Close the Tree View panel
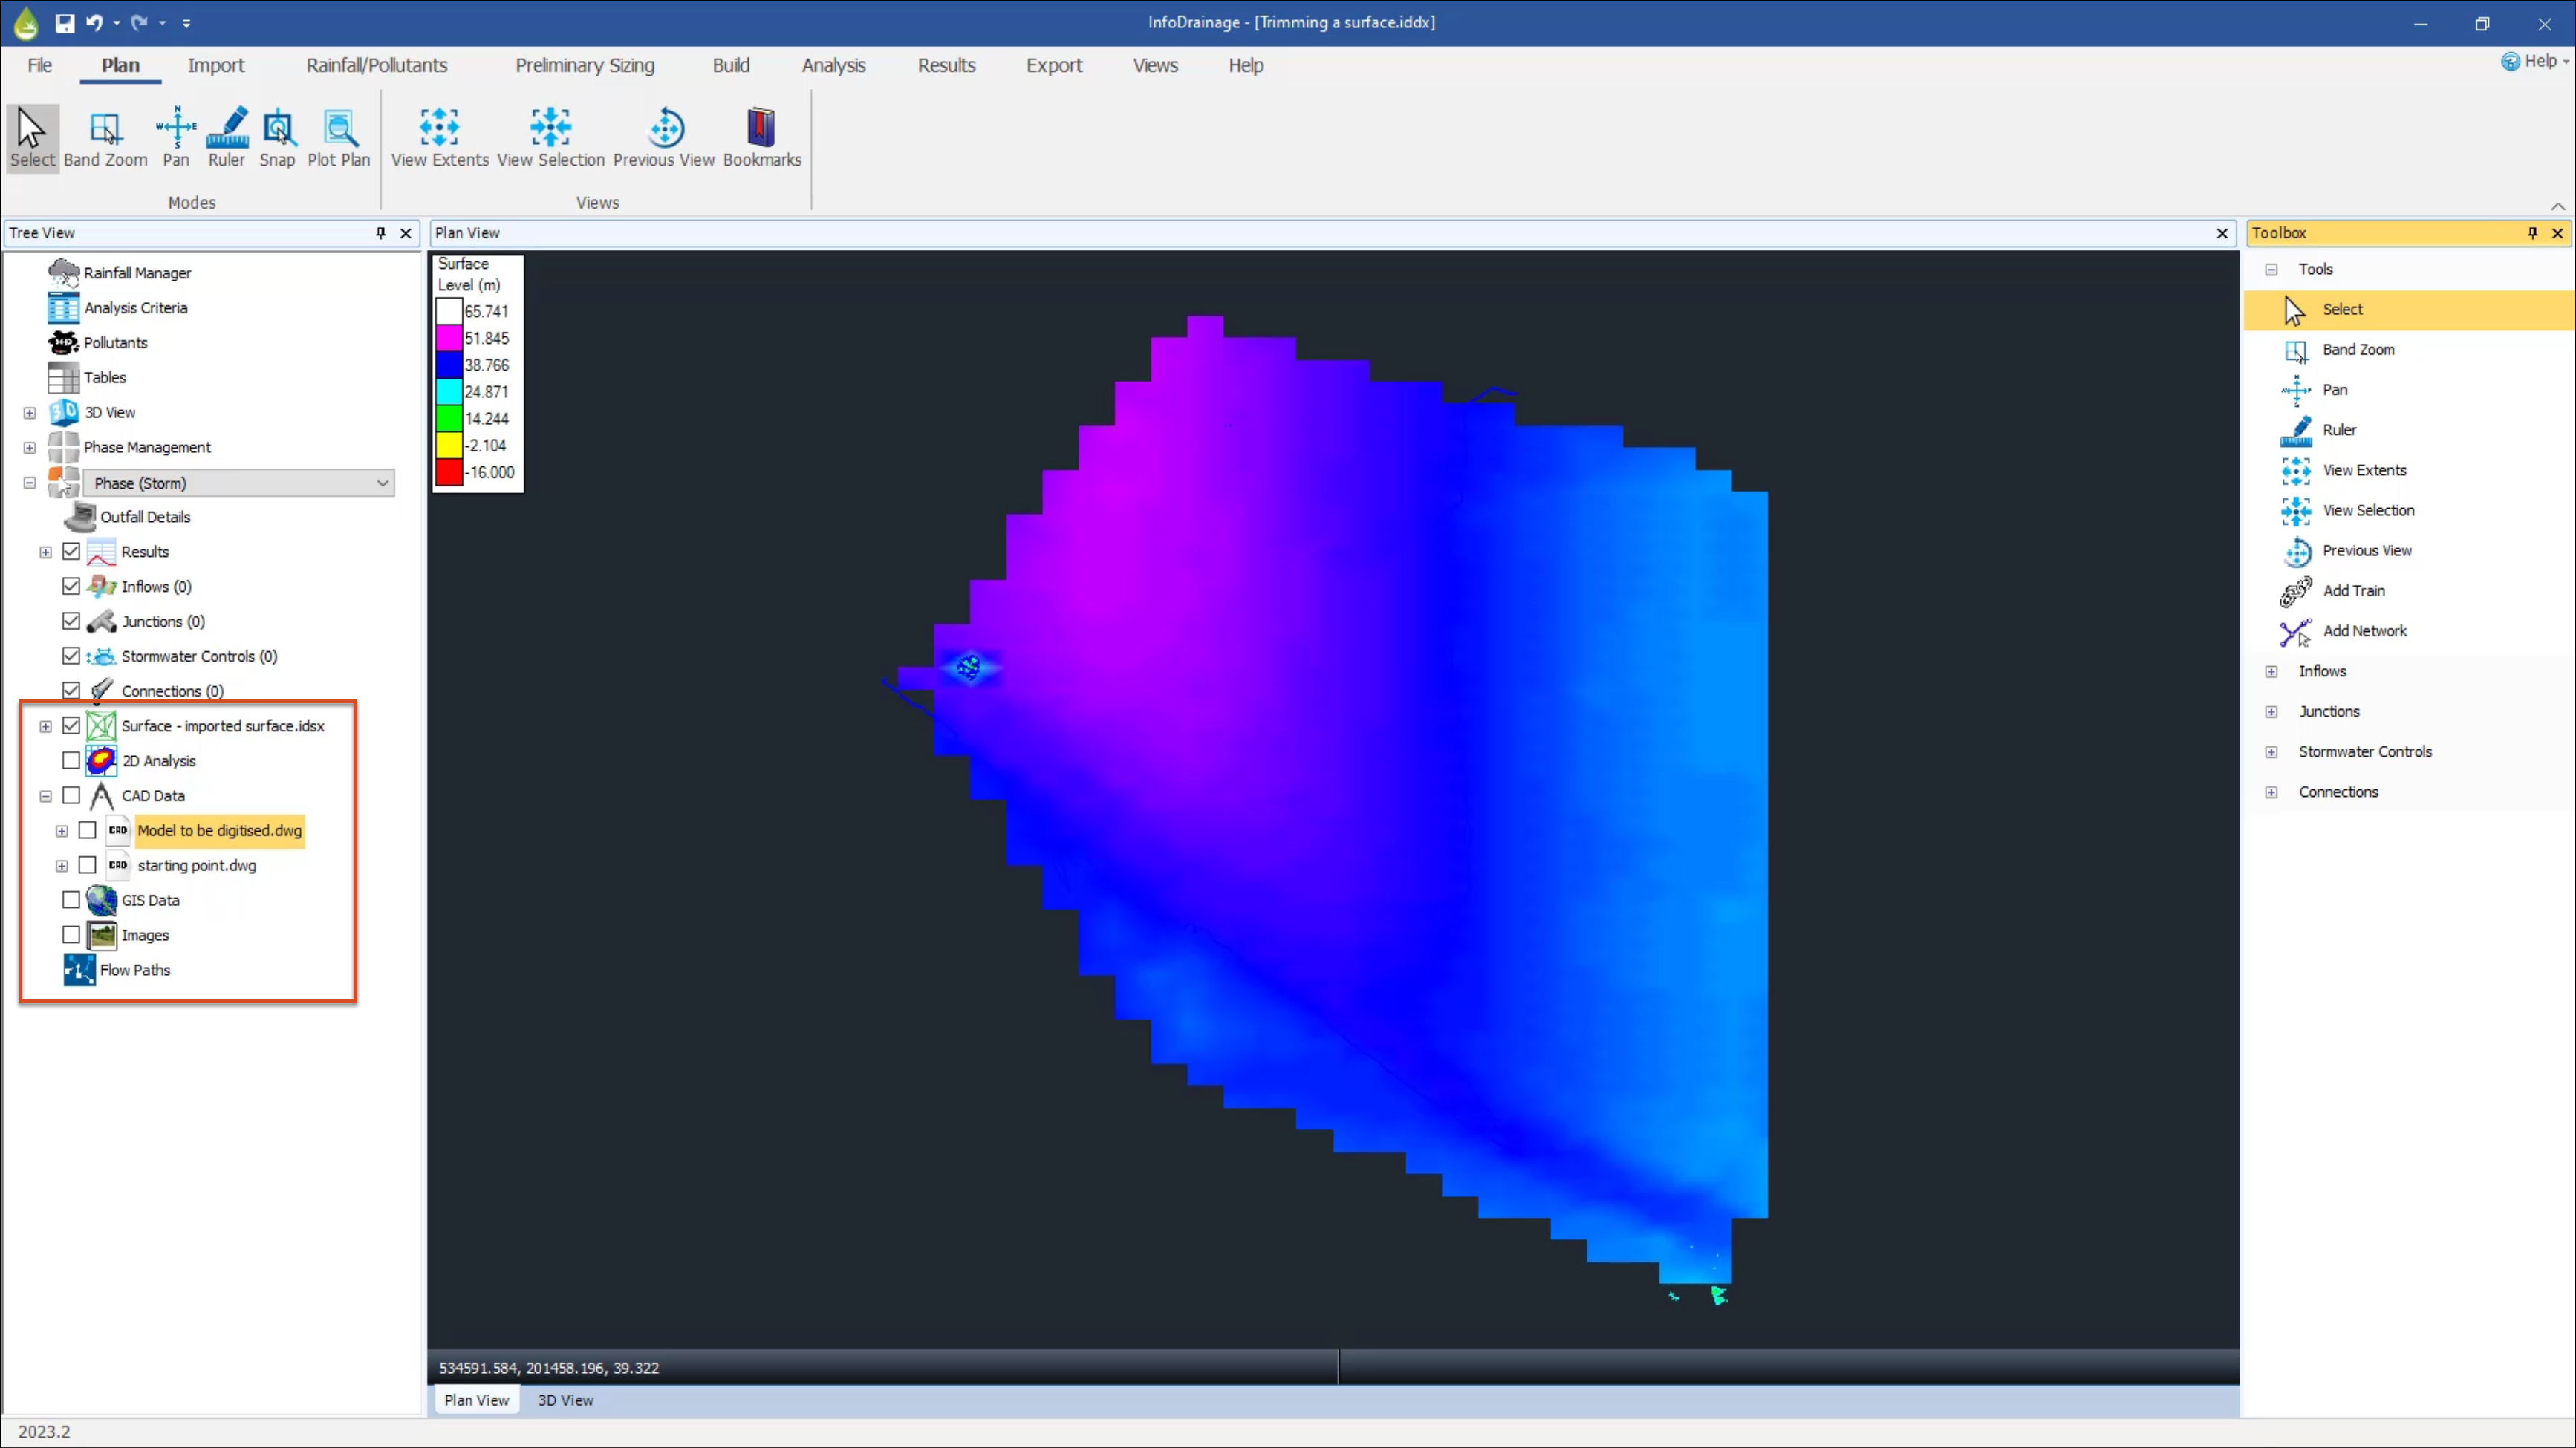Viewport: 2576px width, 1448px height. 405,233
